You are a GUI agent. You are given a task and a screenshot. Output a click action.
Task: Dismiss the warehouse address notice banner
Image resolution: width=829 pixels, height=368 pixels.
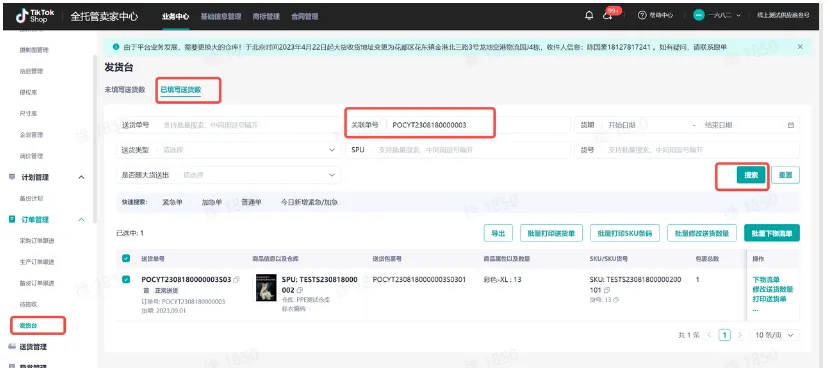(x=800, y=47)
